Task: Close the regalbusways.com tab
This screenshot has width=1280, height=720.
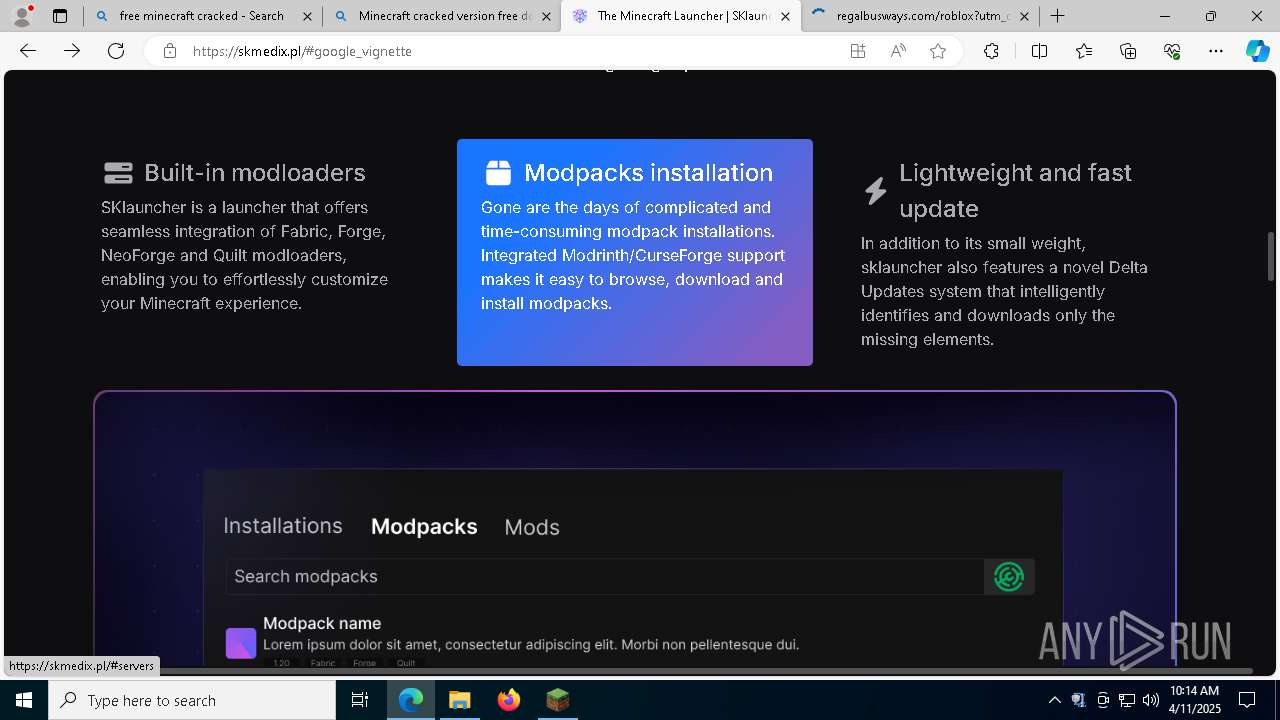Action: tap(1024, 16)
